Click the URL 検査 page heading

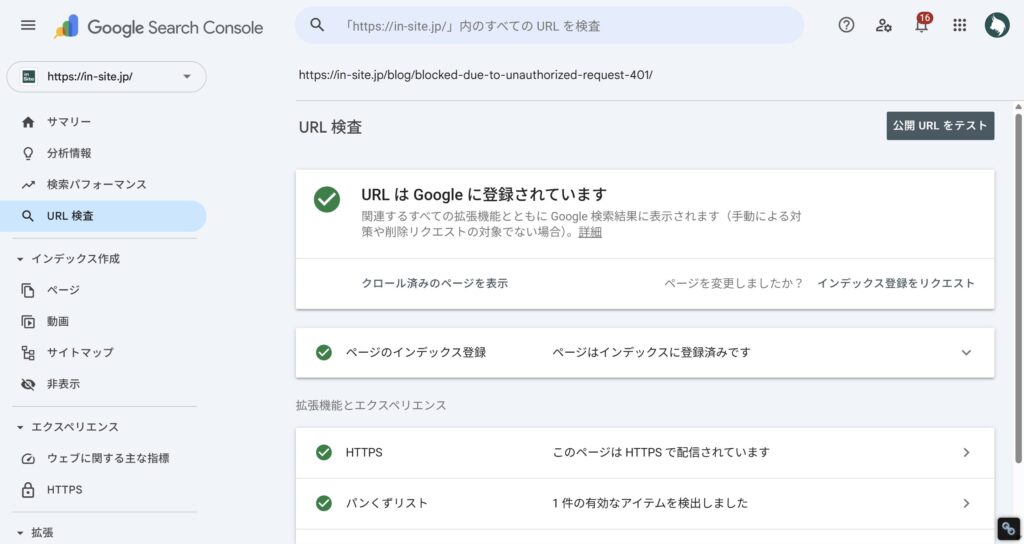[x=330, y=127]
